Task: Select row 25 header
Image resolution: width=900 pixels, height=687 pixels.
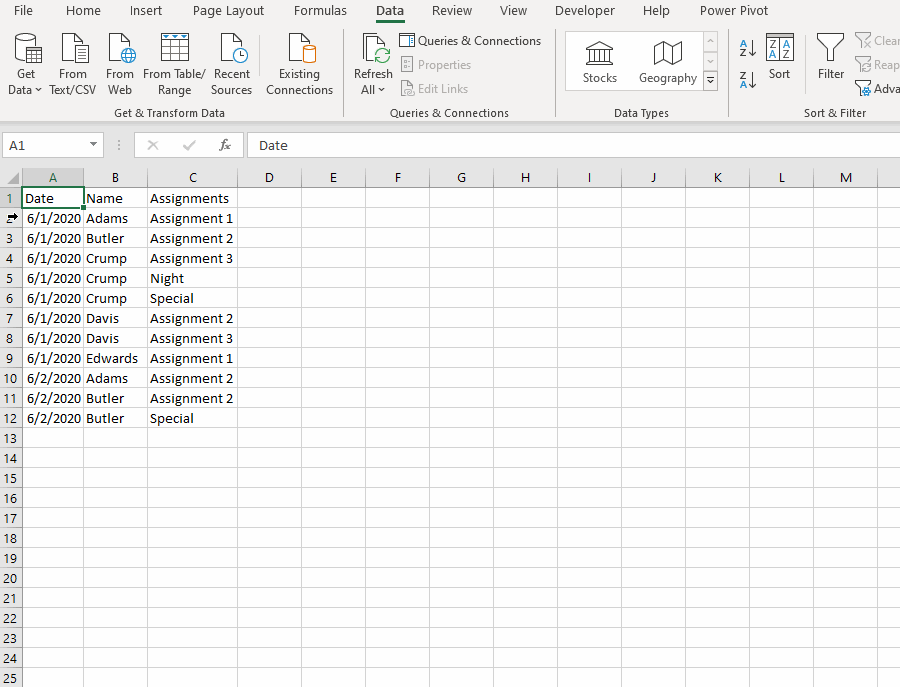Action: pyautogui.click(x=10, y=678)
